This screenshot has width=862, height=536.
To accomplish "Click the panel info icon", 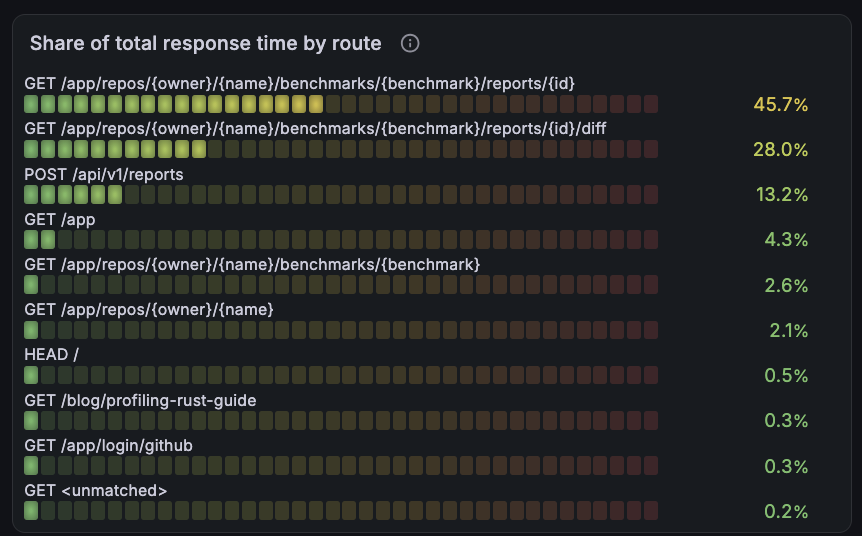I will 410,43.
